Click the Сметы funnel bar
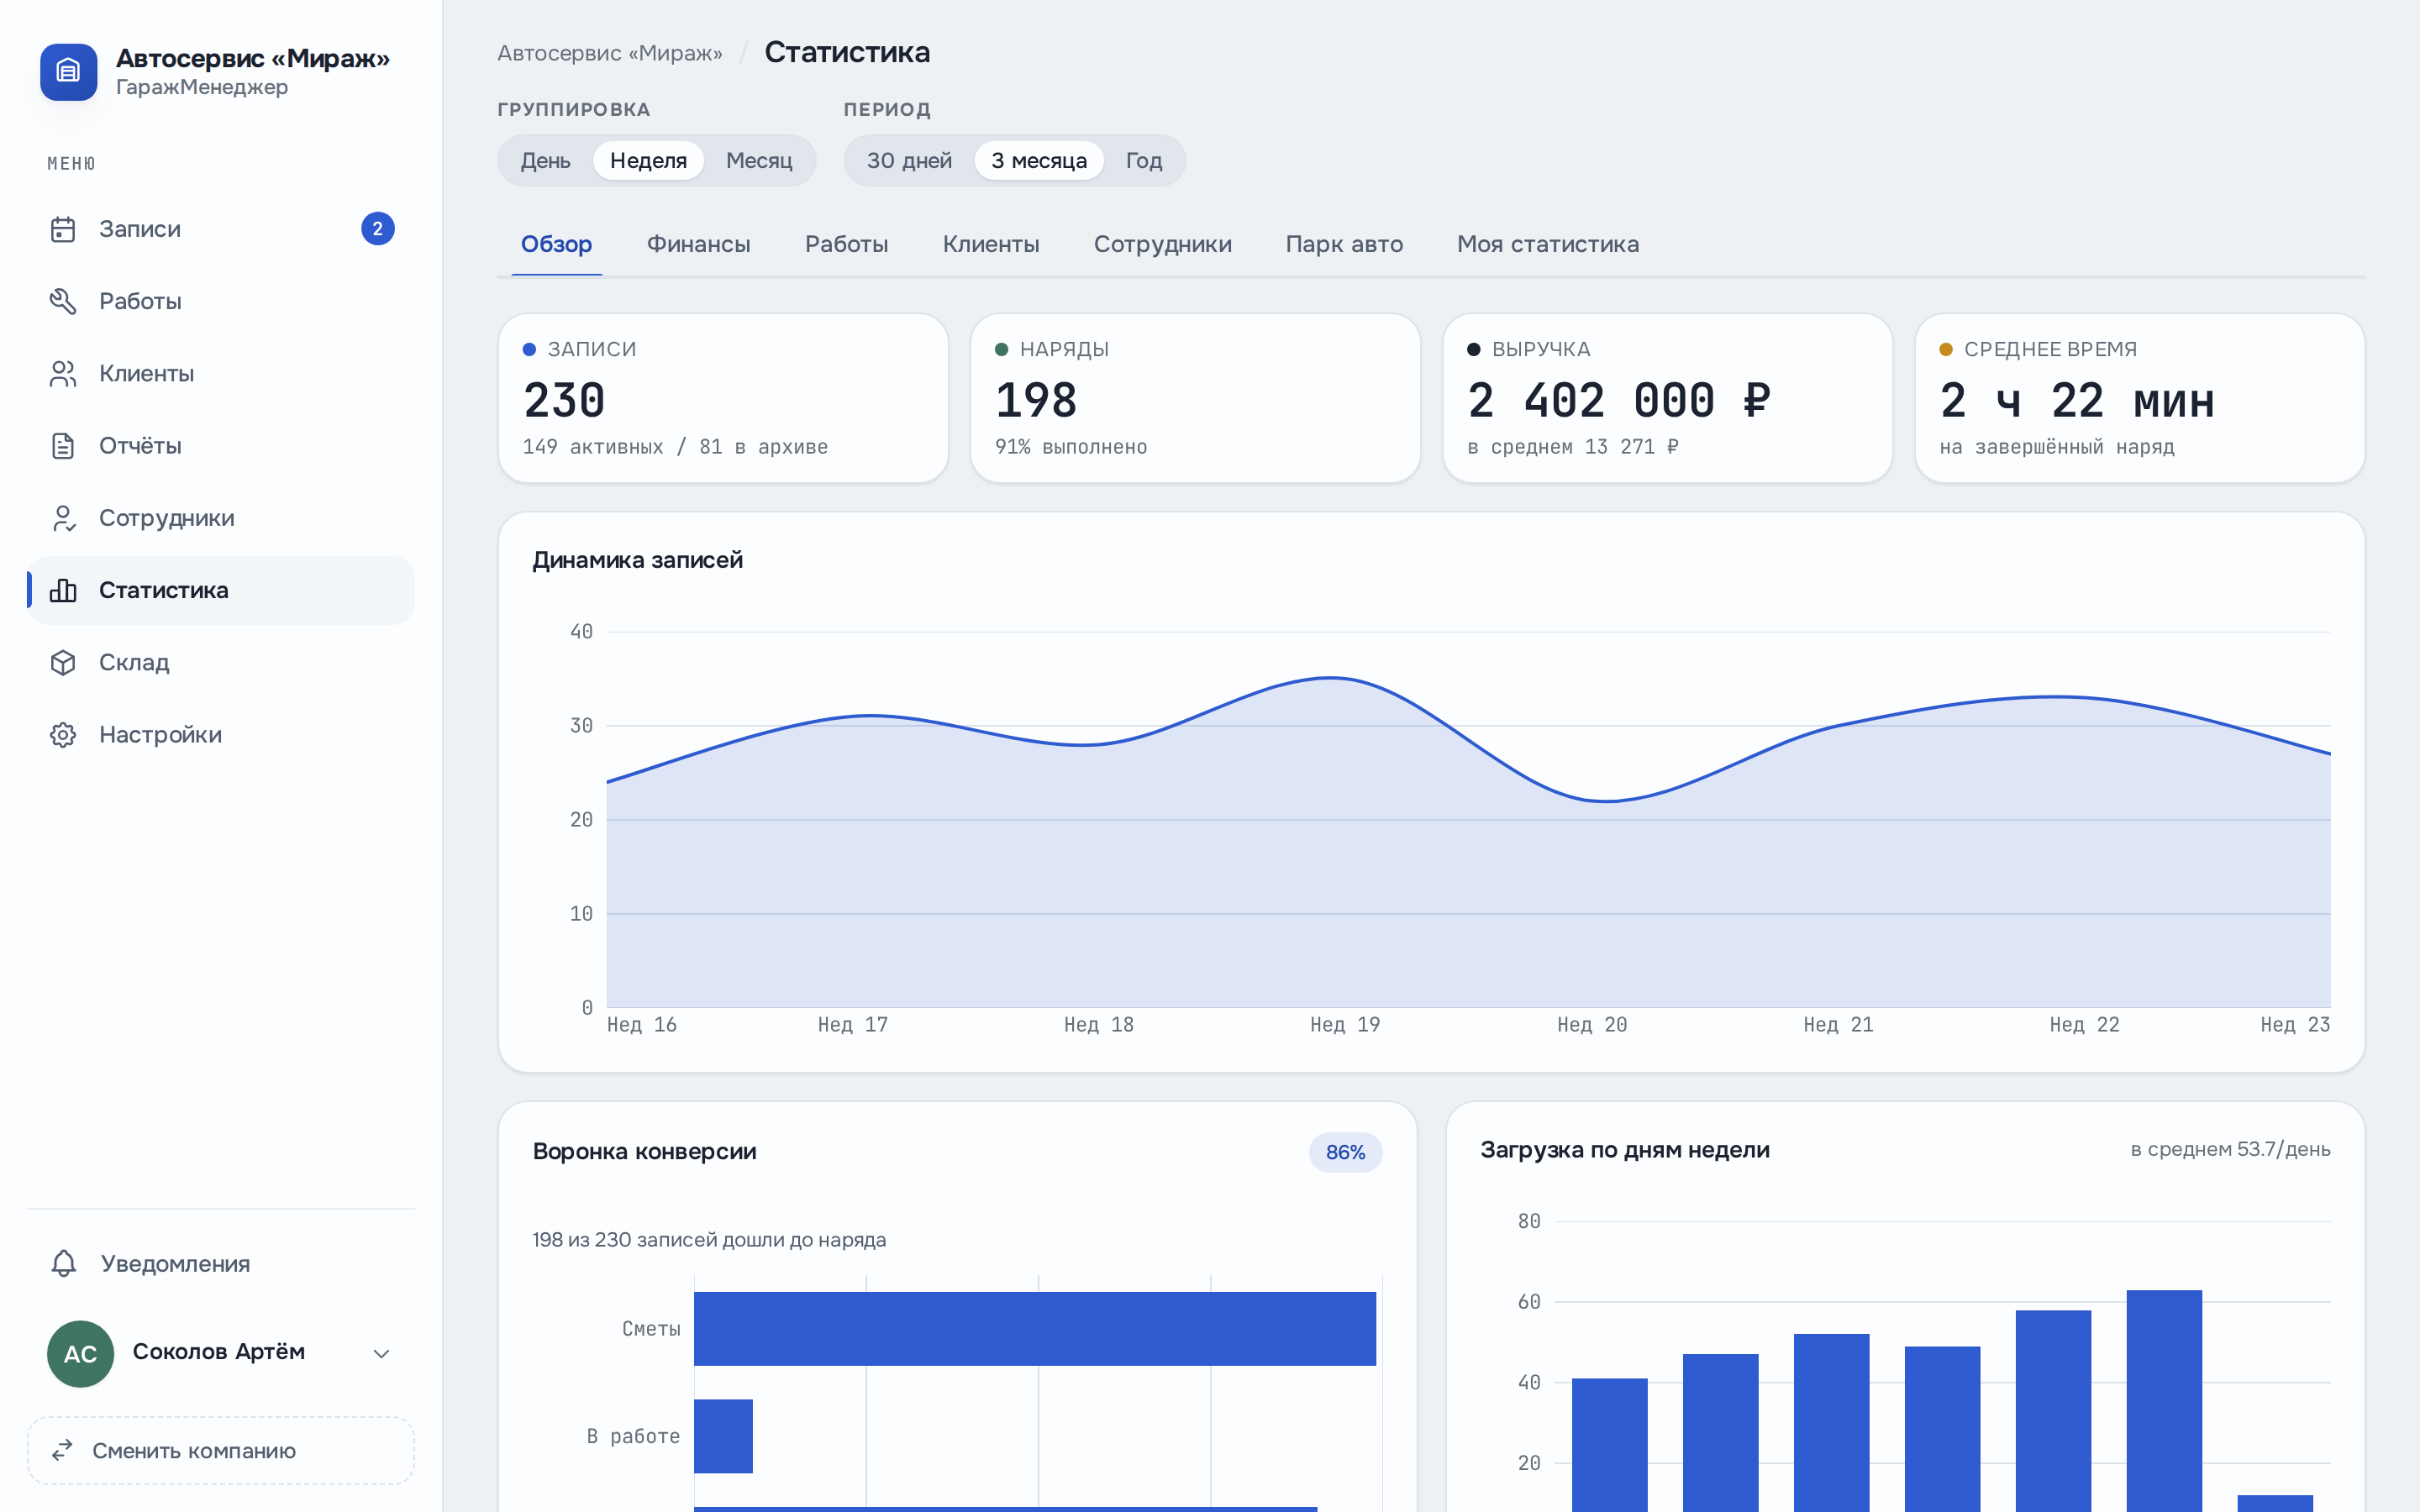The width and height of the screenshot is (2420, 1512). pos(1035,1328)
